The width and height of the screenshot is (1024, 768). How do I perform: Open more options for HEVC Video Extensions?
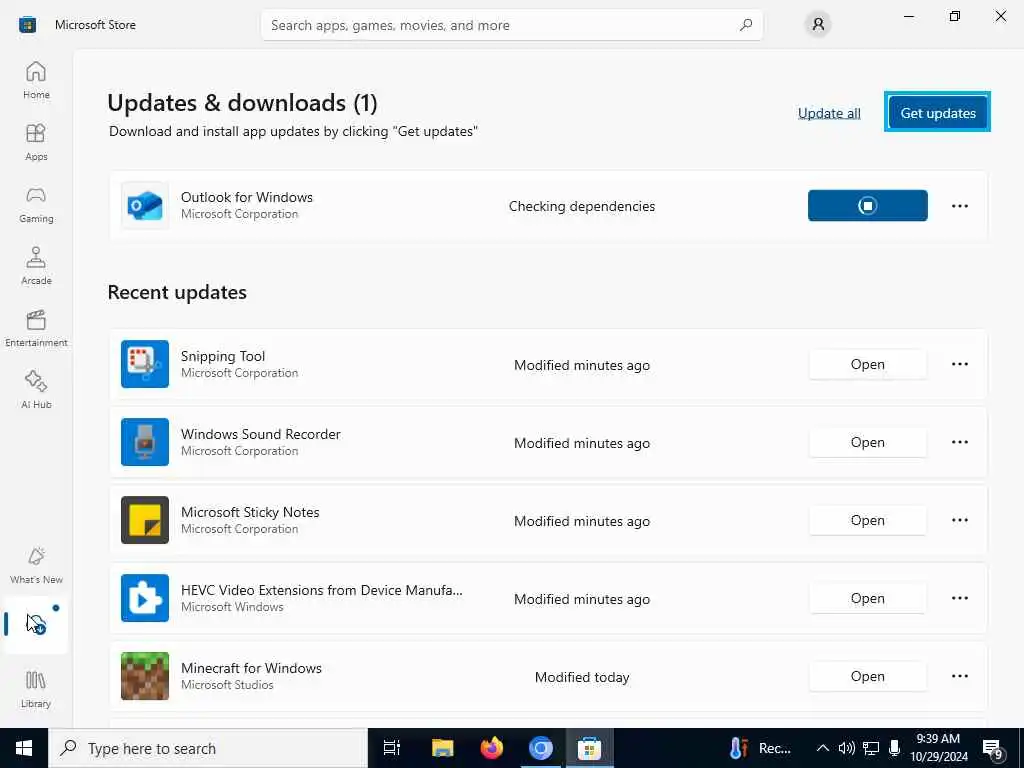[959, 598]
